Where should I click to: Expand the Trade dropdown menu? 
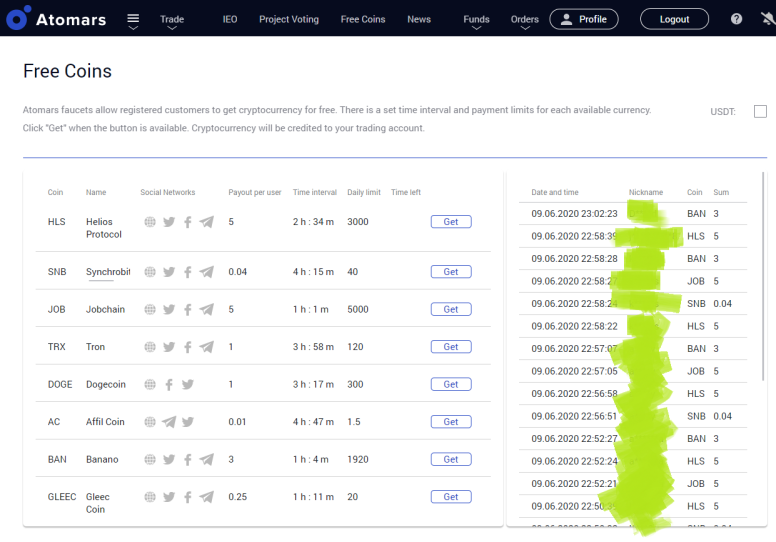(x=172, y=21)
